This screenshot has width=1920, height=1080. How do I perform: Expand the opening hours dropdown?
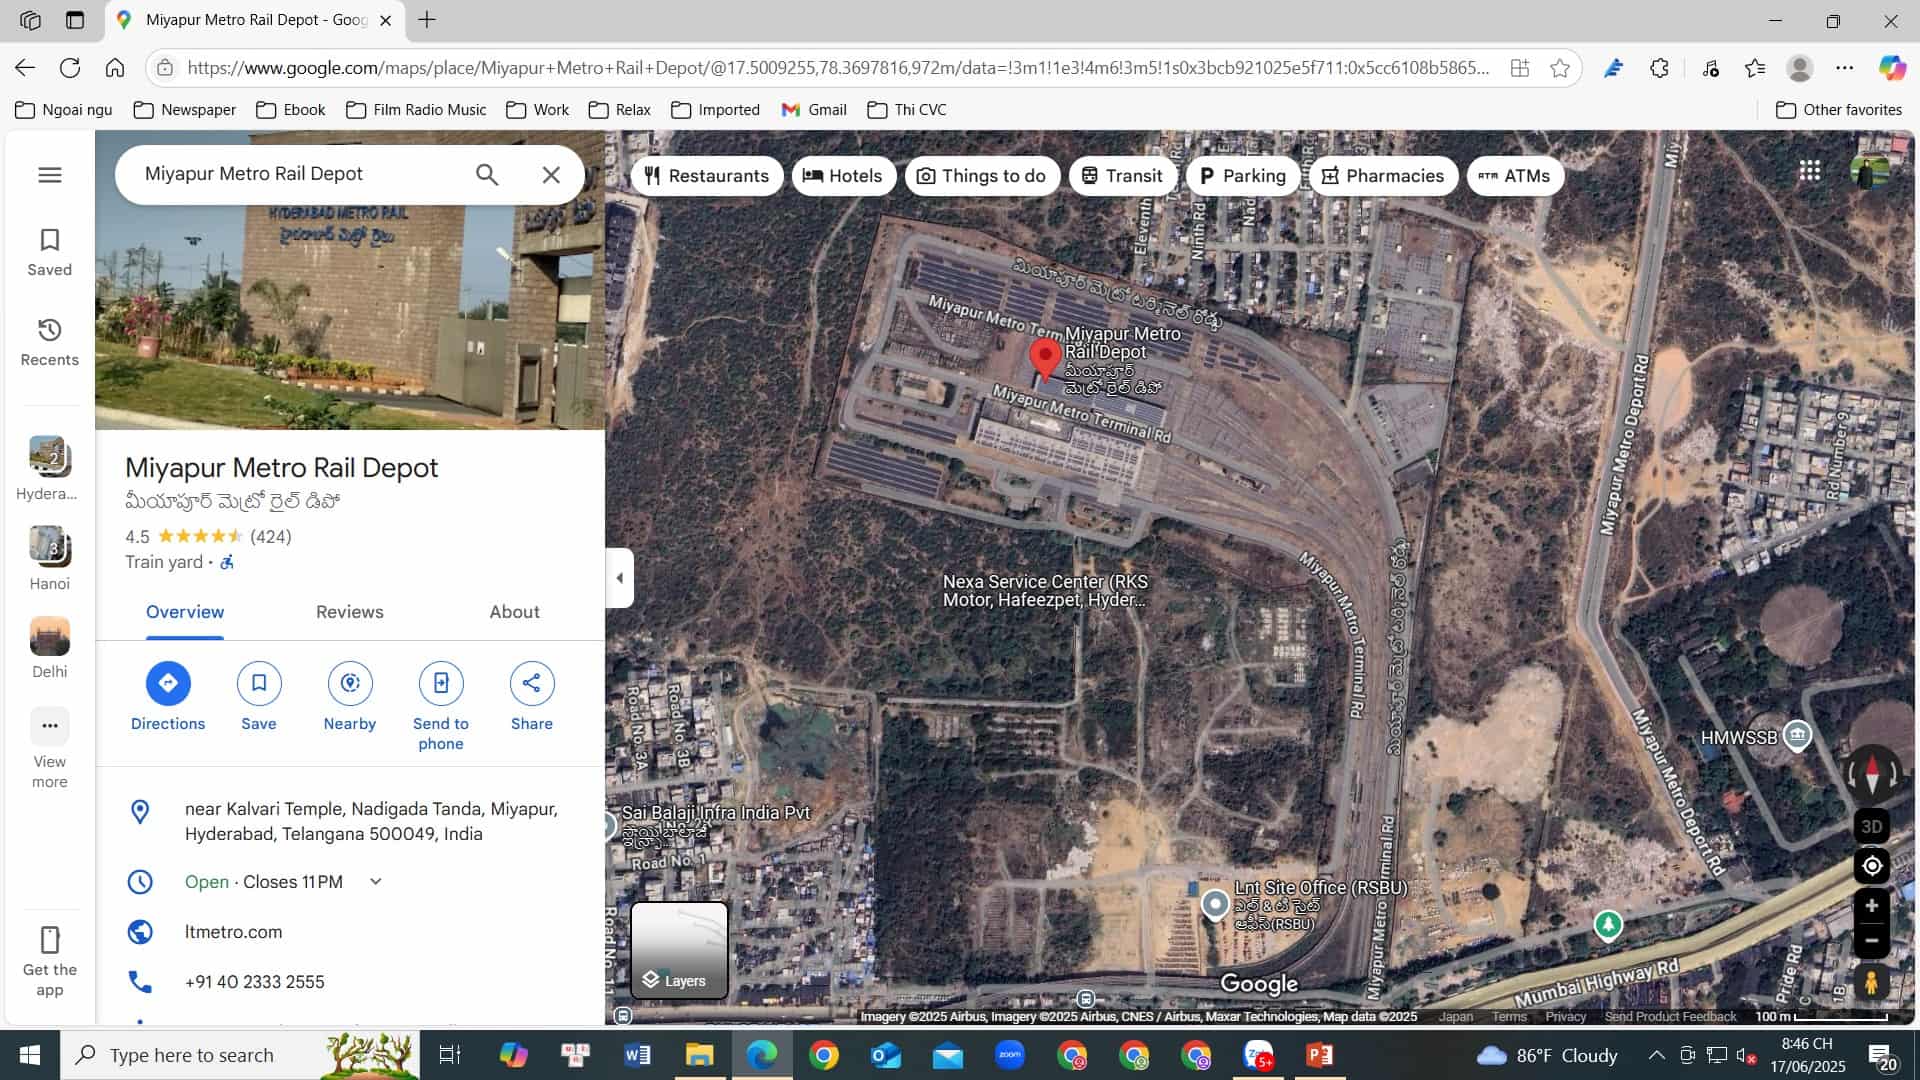pyautogui.click(x=376, y=882)
